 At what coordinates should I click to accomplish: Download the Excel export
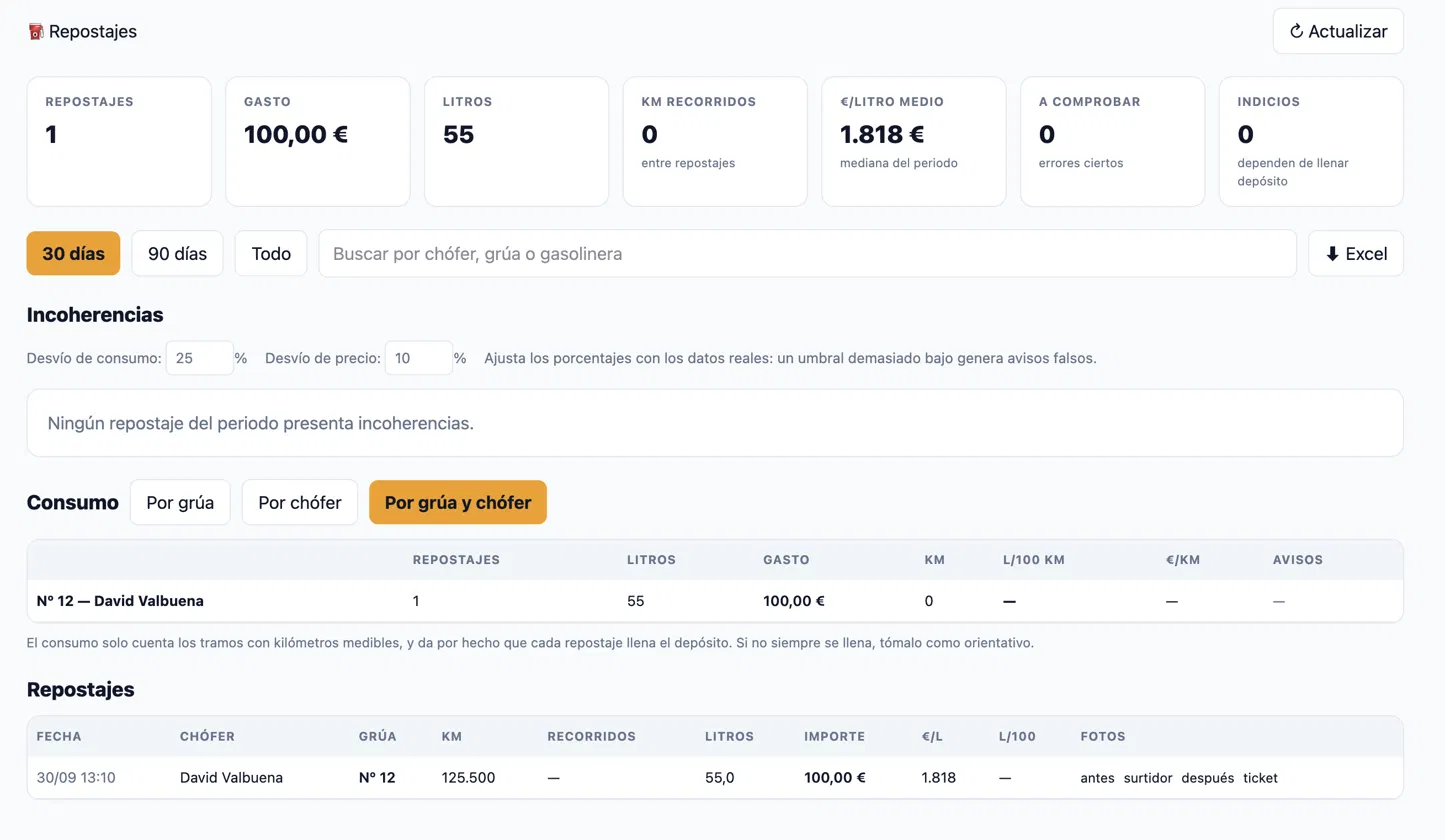point(1356,254)
